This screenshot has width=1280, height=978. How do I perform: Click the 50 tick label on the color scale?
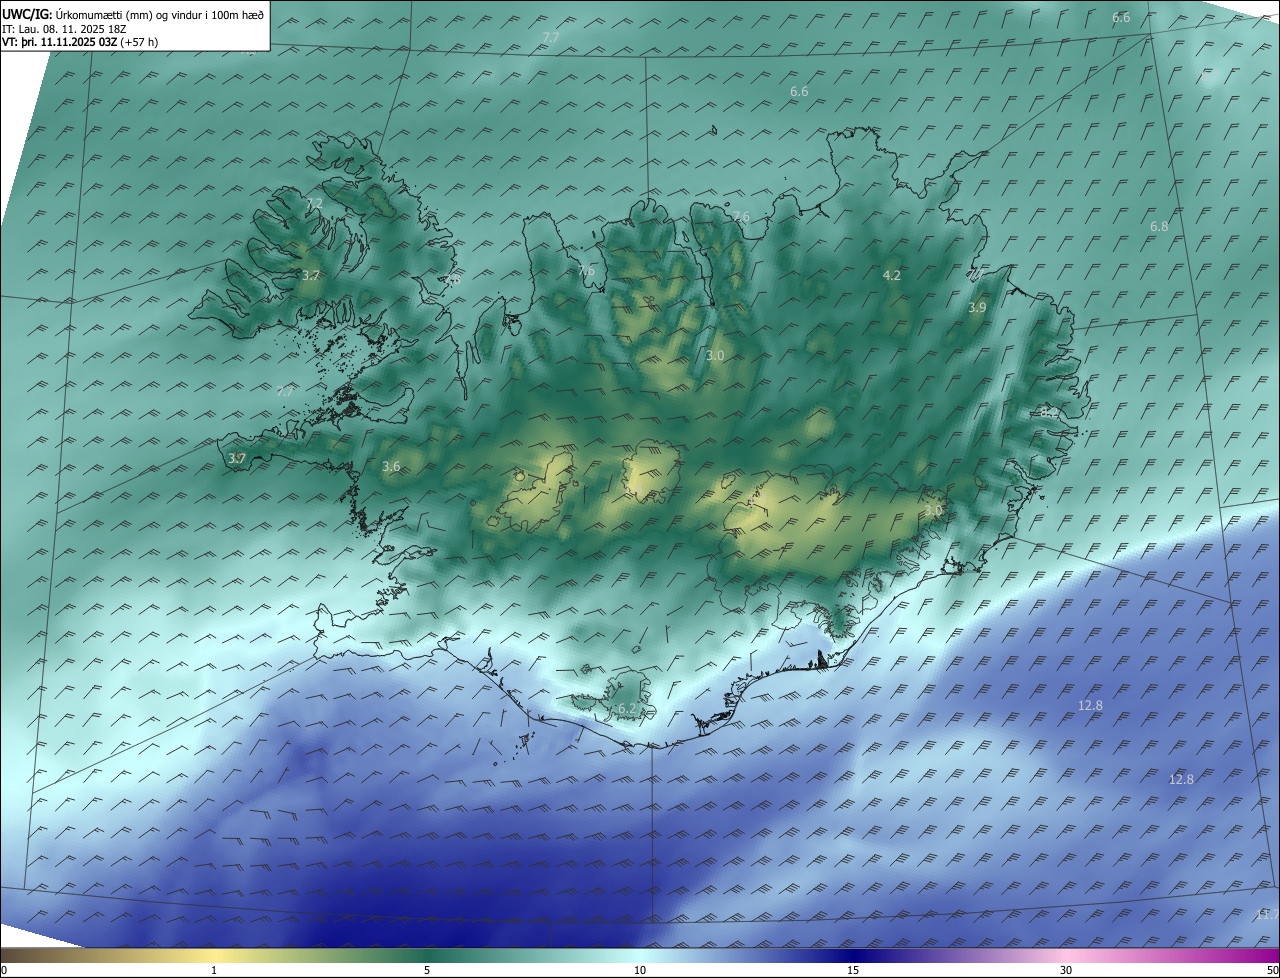(1272, 970)
